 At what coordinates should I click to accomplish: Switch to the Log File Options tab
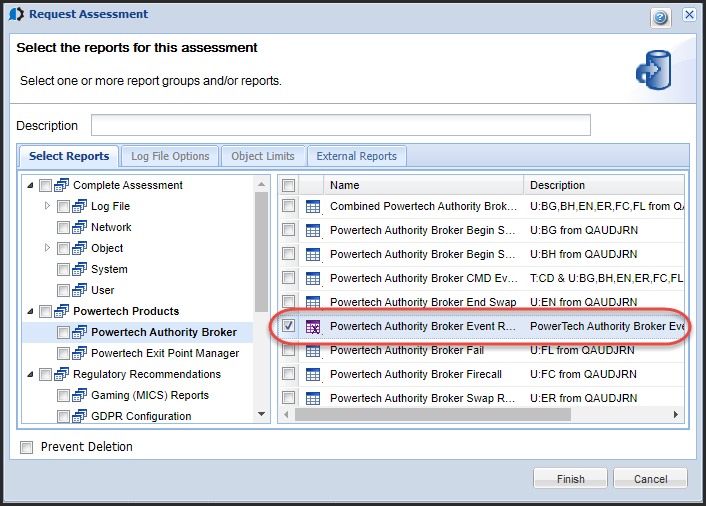[x=170, y=156]
